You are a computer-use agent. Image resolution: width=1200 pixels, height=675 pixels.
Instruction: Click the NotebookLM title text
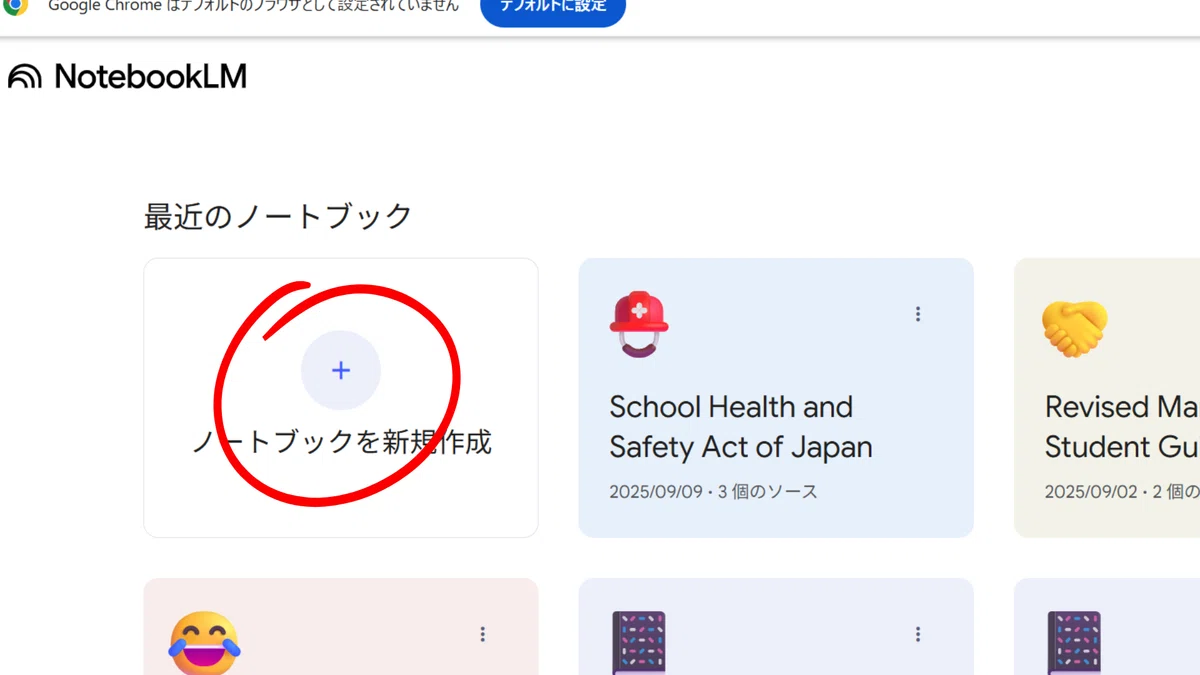(x=150, y=76)
